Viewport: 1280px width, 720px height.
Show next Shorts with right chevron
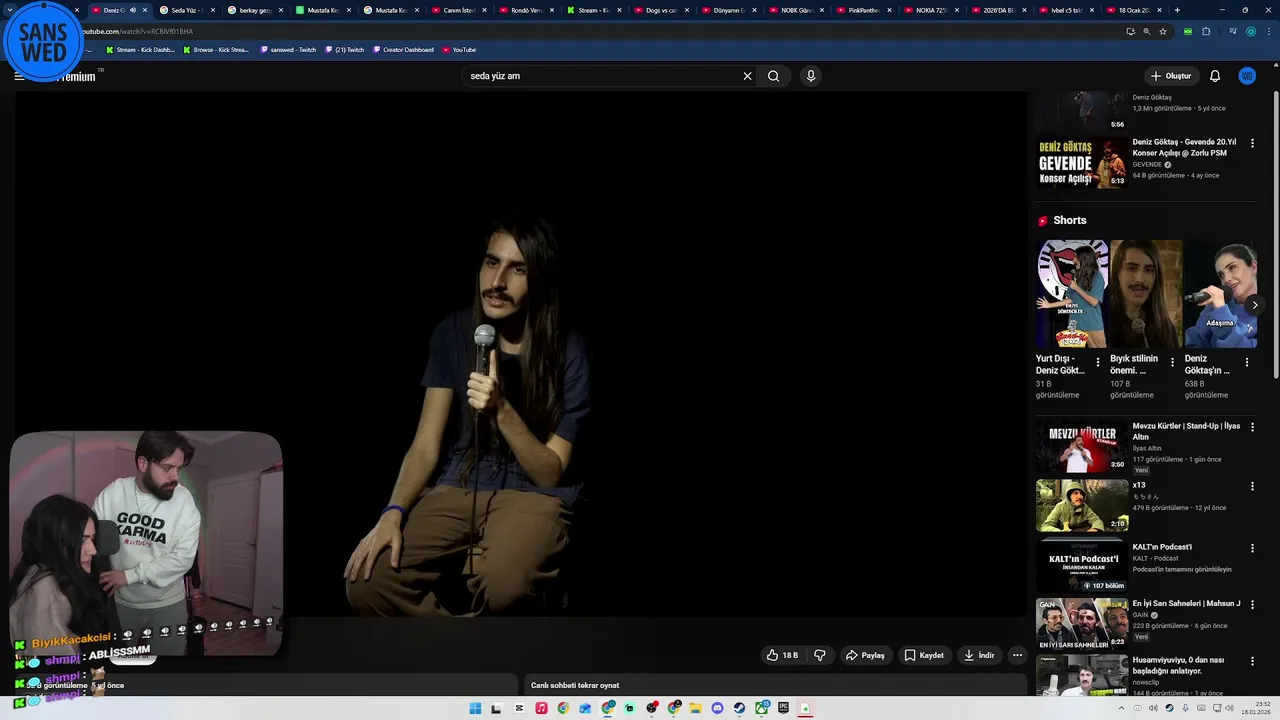[1254, 305]
